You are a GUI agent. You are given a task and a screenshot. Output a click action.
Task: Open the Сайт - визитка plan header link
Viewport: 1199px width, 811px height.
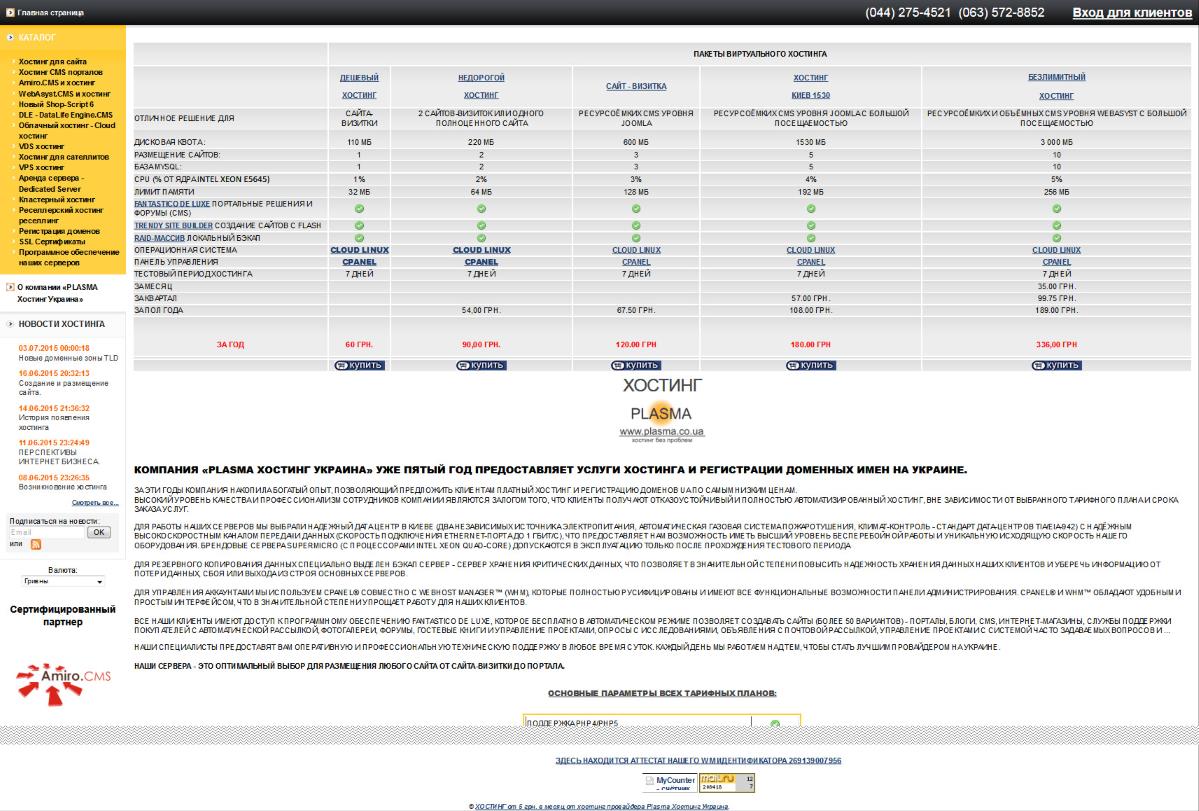coord(635,86)
